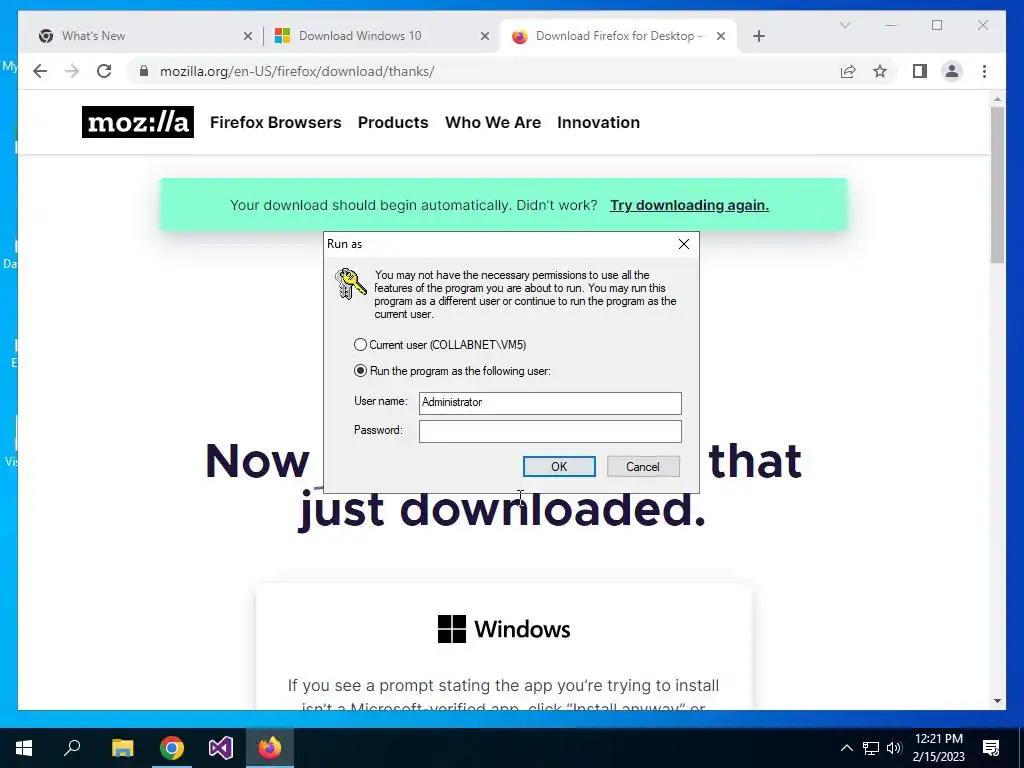This screenshot has height=768, width=1024.
Task: Open the Chrome side panel
Action: click(920, 71)
